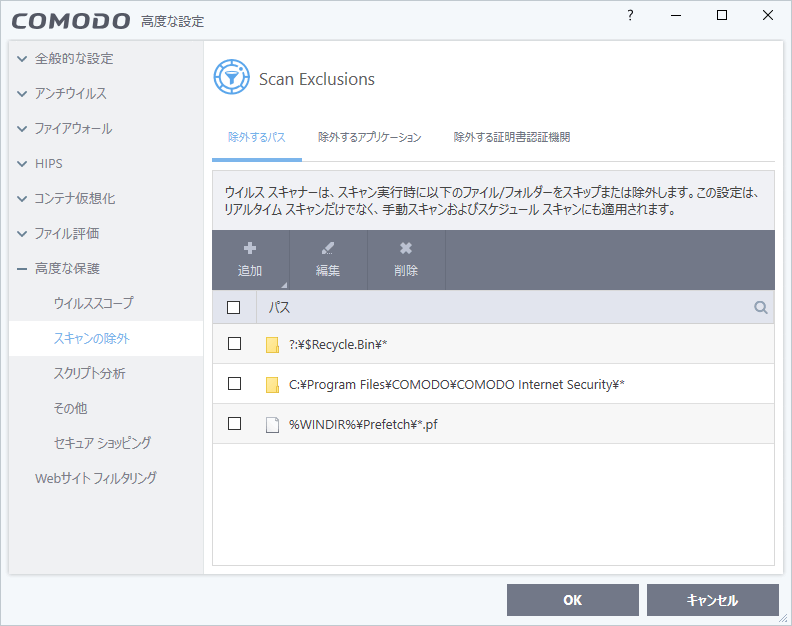Click the 削除 (Remove) X icon
Screen dimensions: 792x626
click(x=406, y=248)
